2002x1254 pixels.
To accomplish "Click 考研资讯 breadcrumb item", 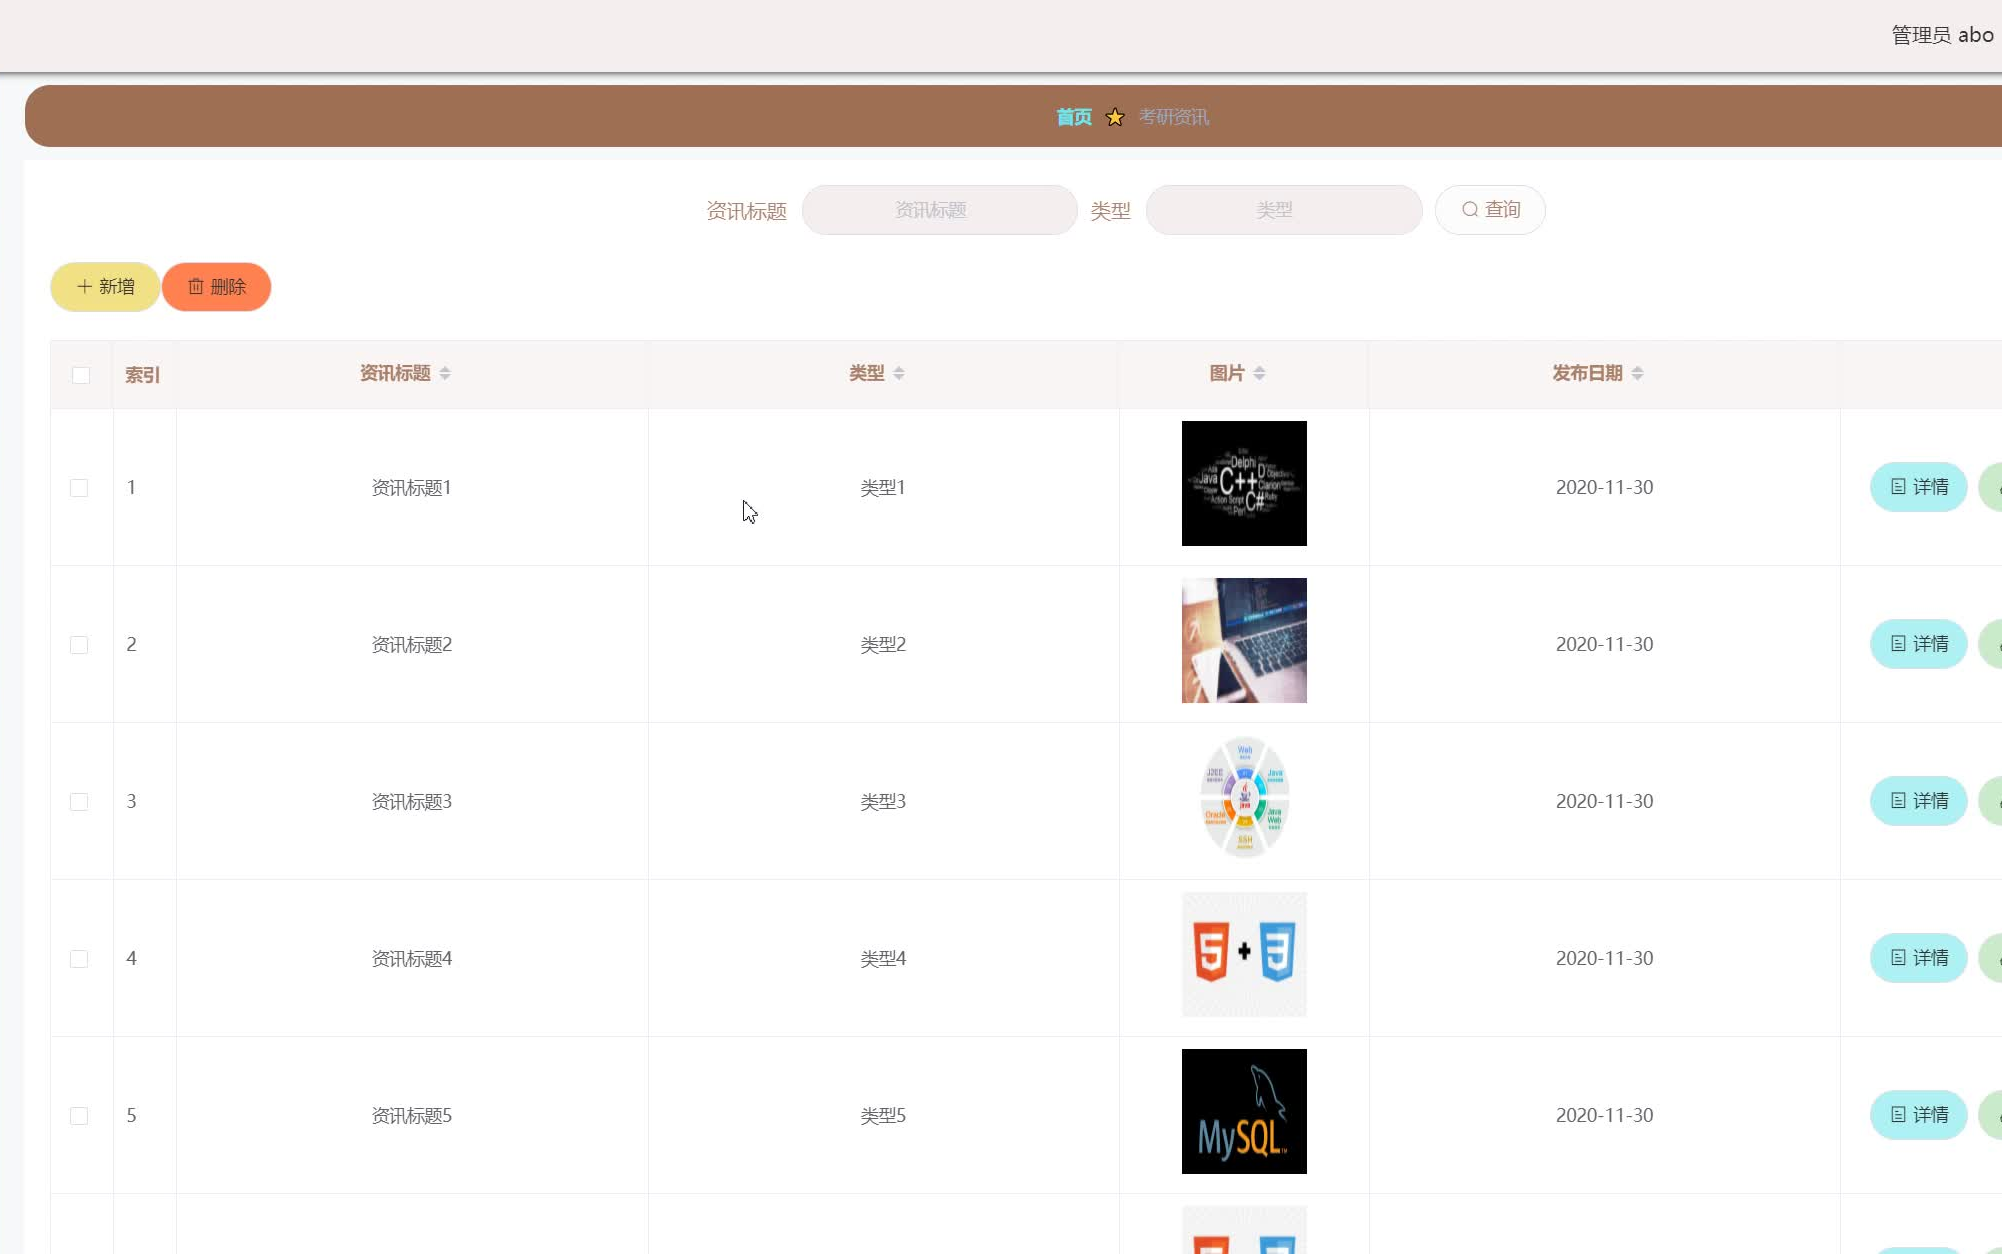I will [x=1174, y=117].
